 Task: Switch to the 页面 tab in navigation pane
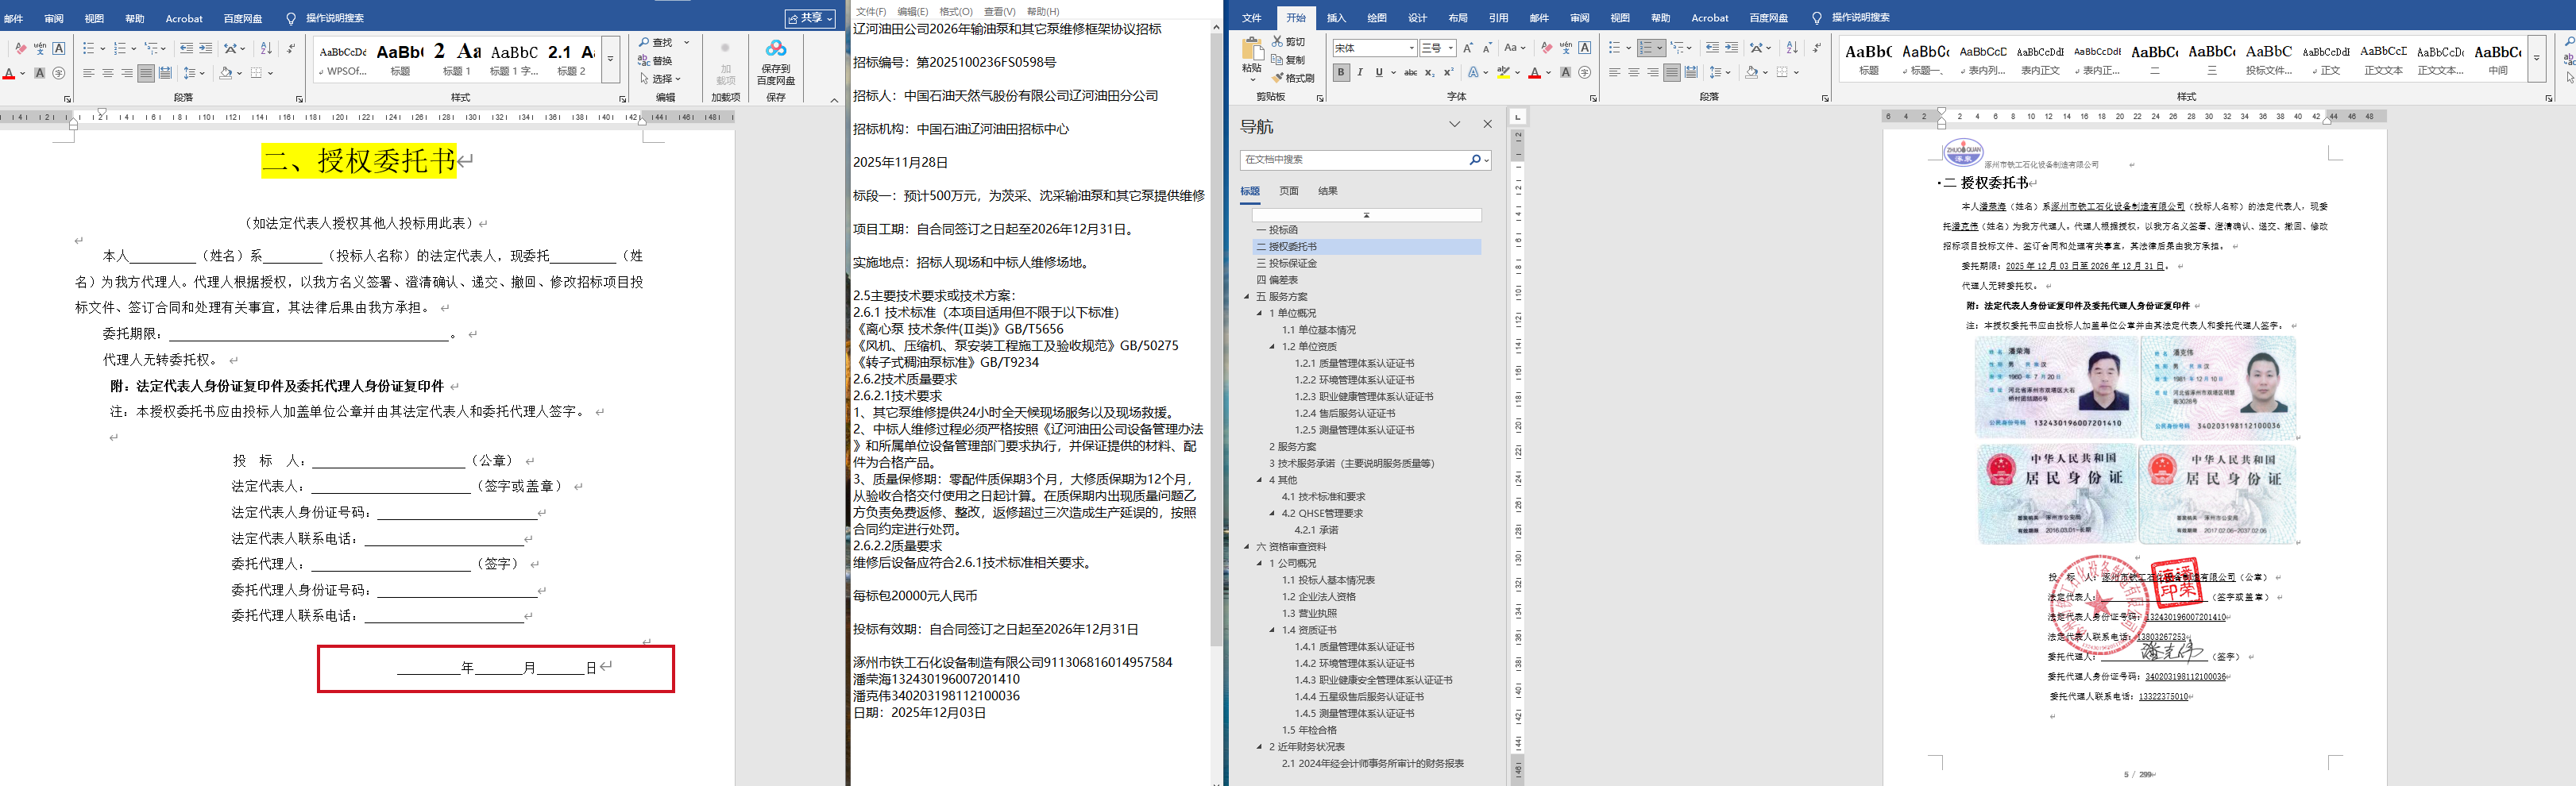[x=1289, y=191]
